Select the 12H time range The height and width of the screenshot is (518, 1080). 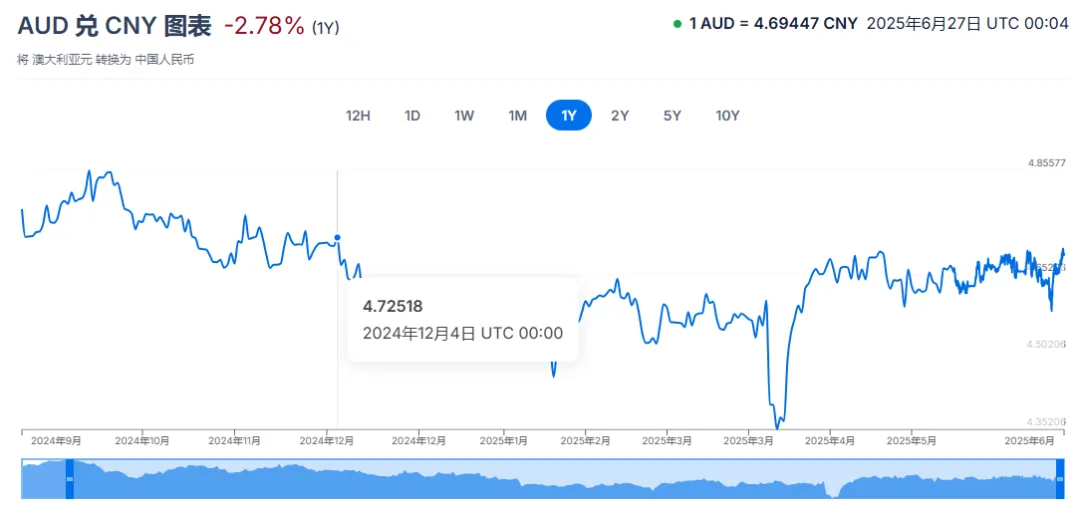357,116
